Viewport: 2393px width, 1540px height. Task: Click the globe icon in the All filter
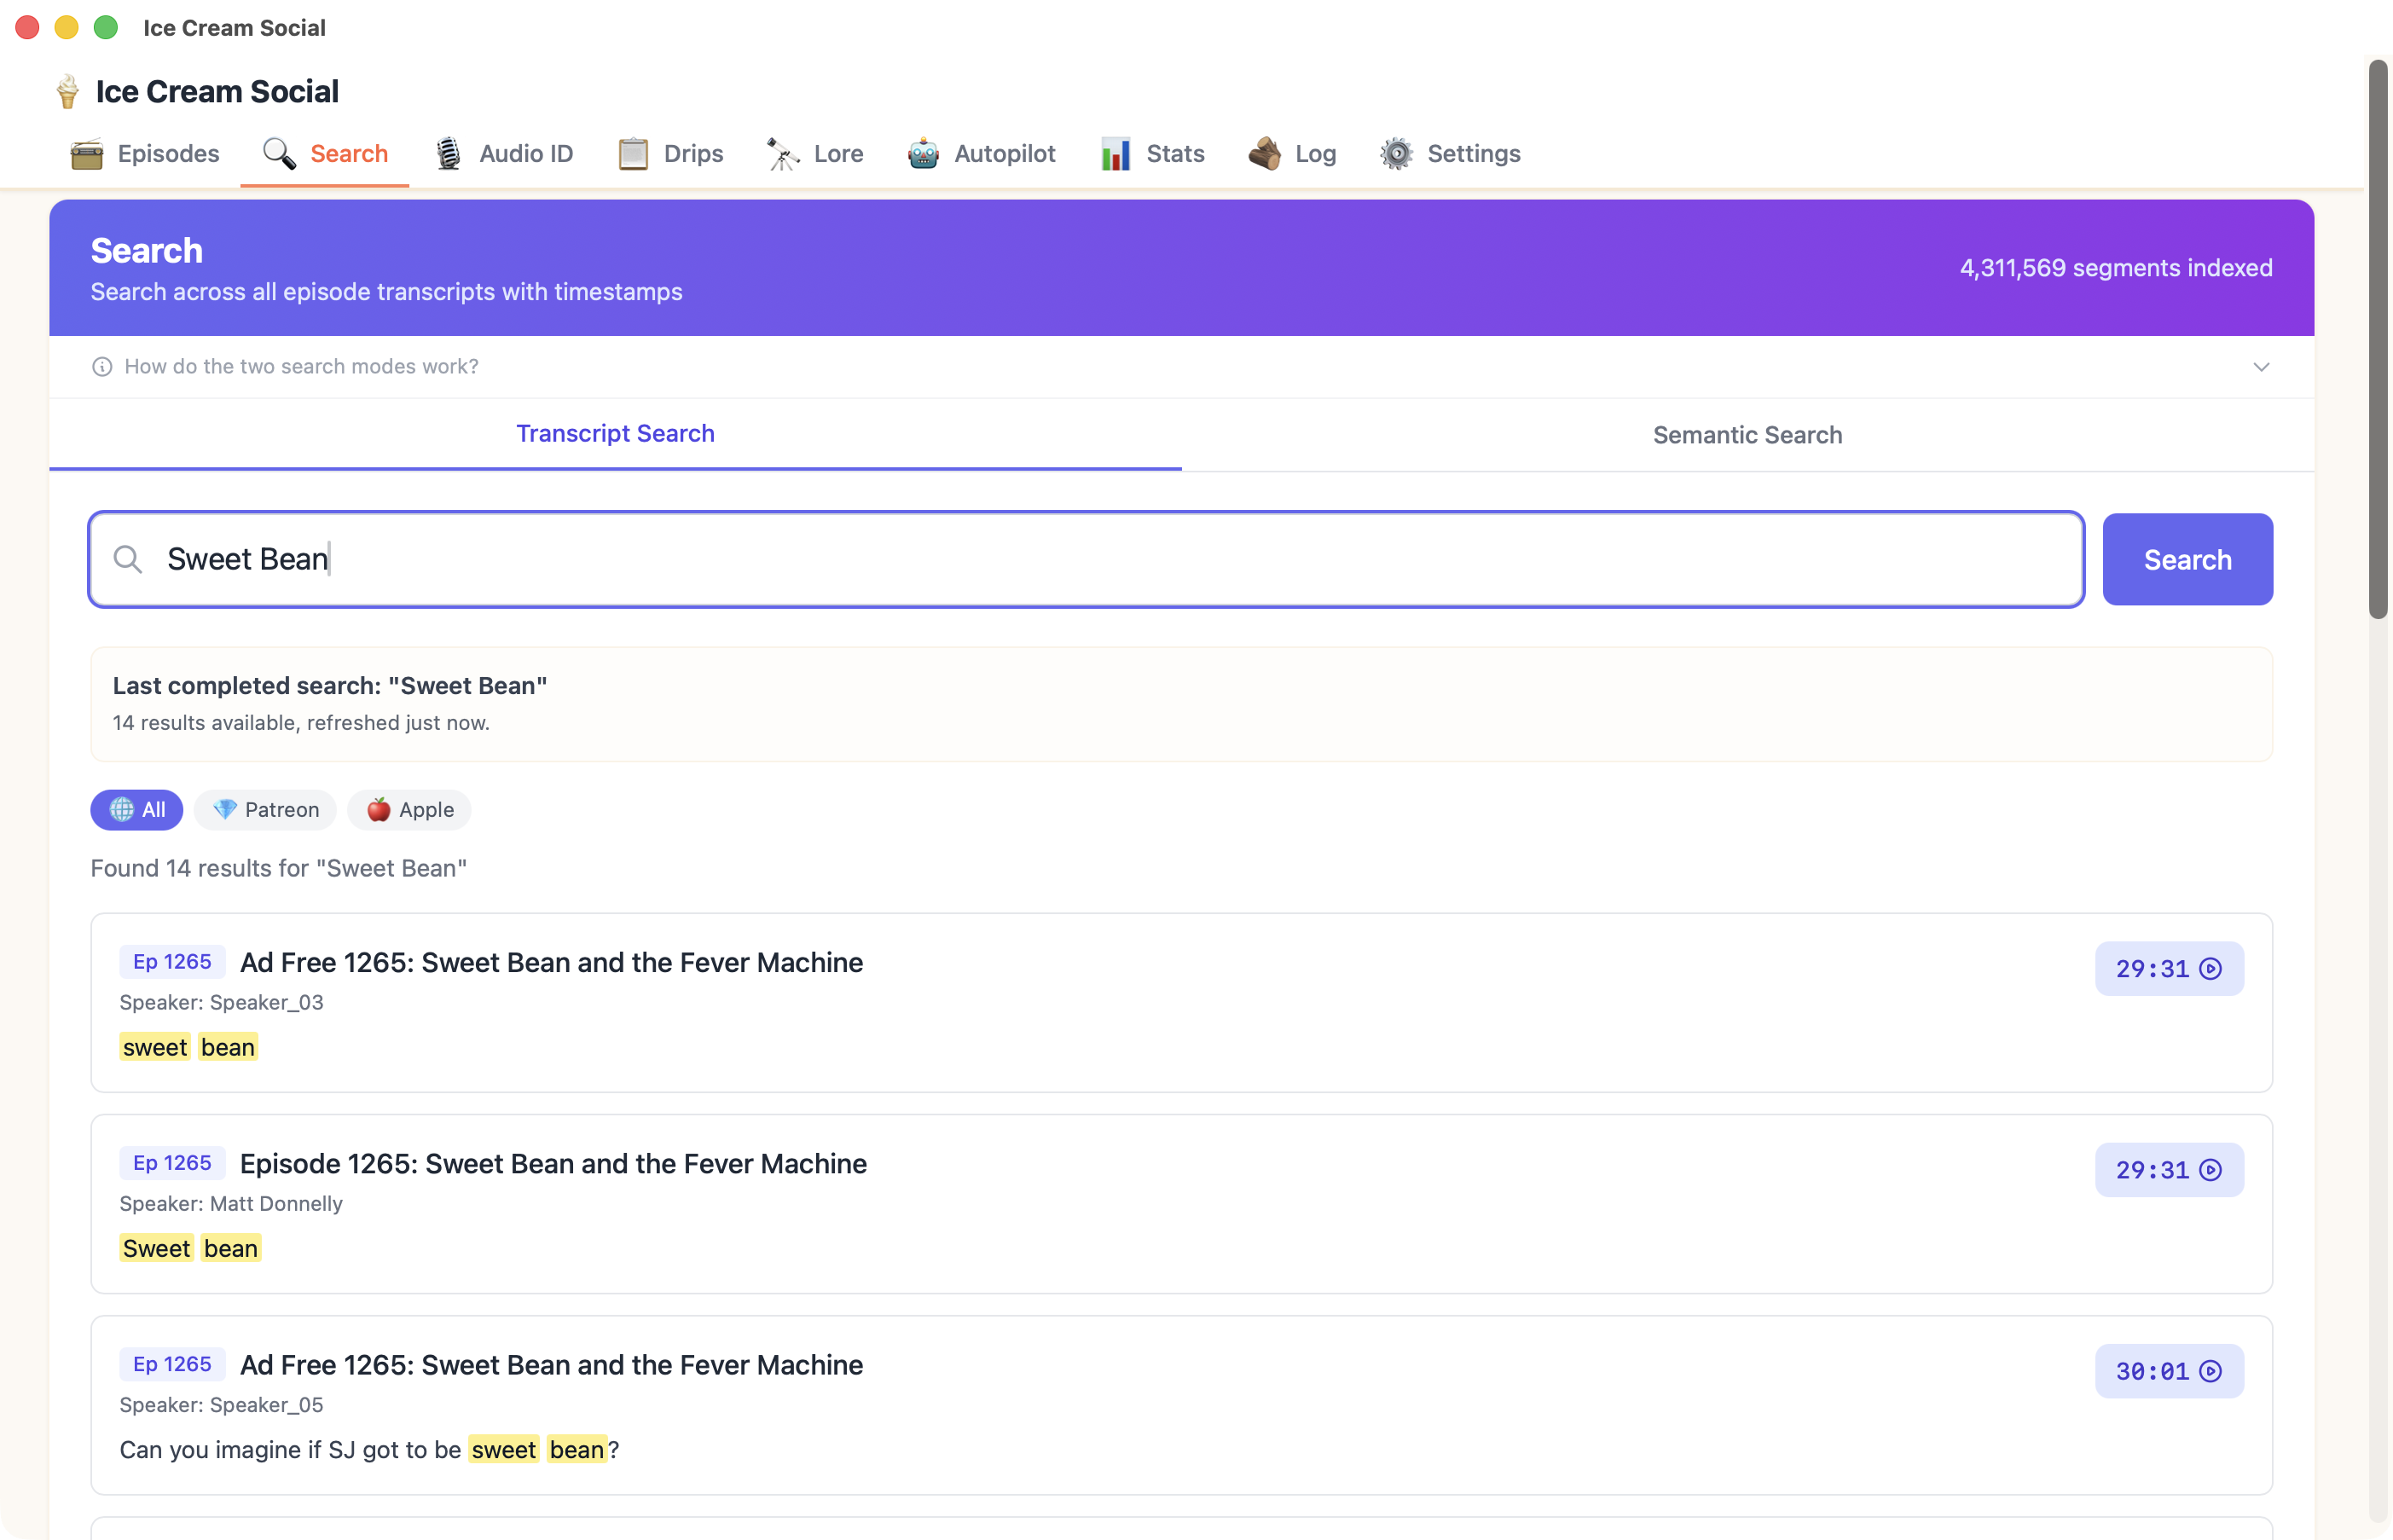(x=122, y=810)
